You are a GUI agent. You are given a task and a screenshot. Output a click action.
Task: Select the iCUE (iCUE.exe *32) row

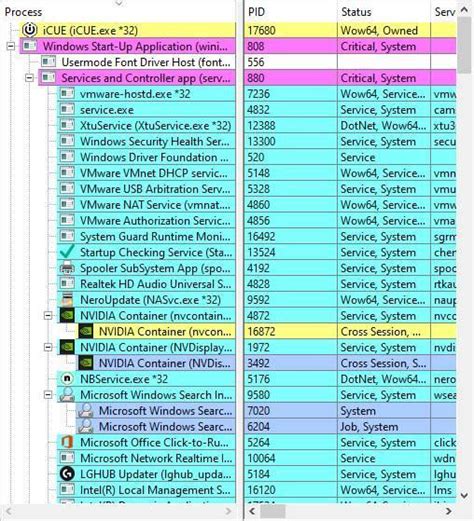(127, 30)
